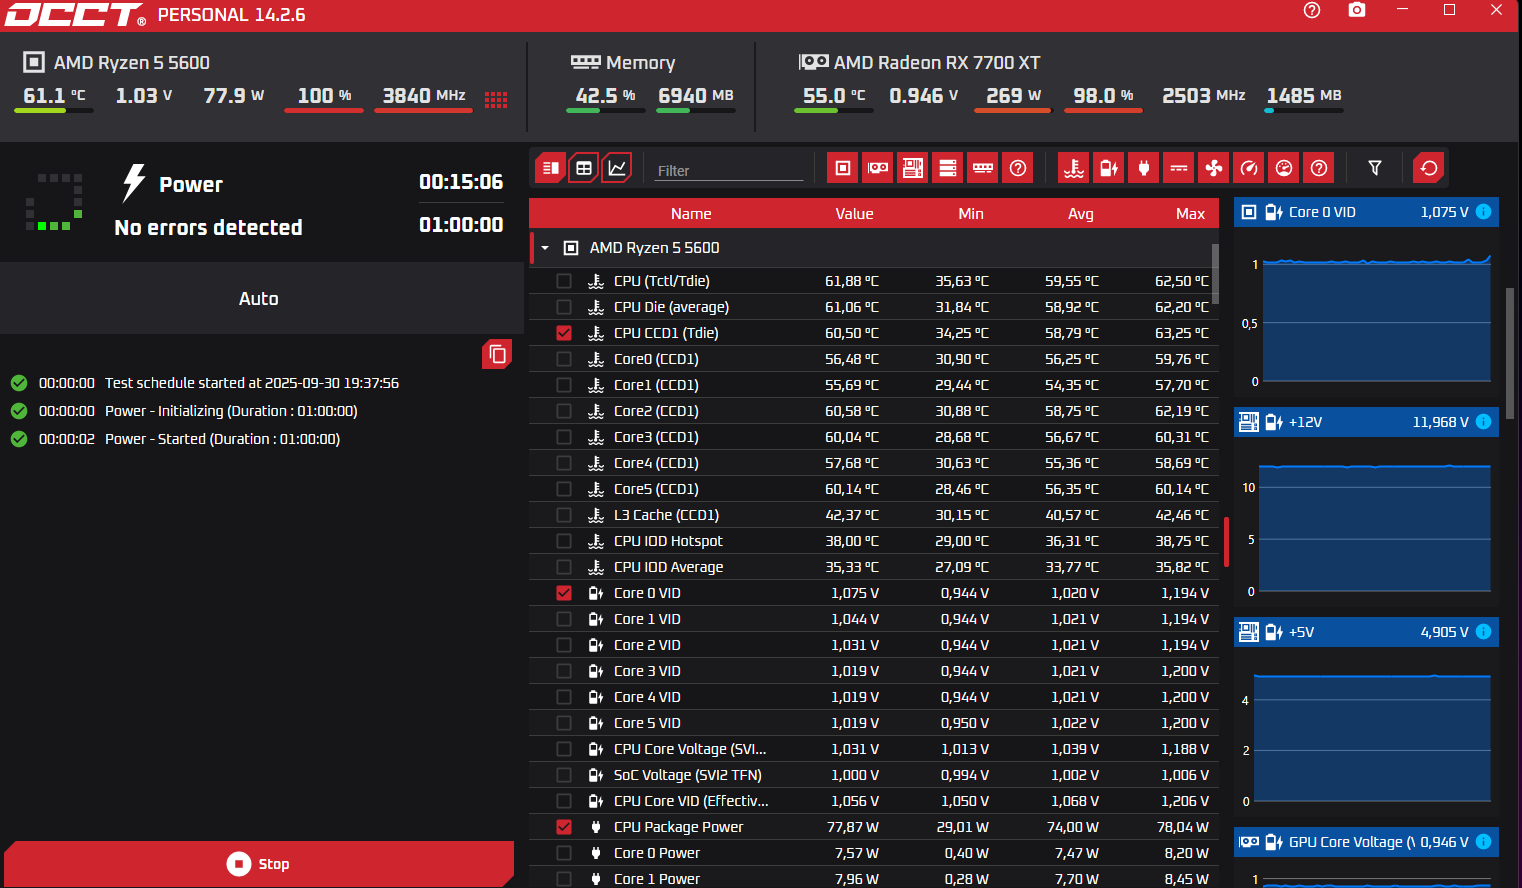Sort the table by the Max column

click(x=1190, y=214)
